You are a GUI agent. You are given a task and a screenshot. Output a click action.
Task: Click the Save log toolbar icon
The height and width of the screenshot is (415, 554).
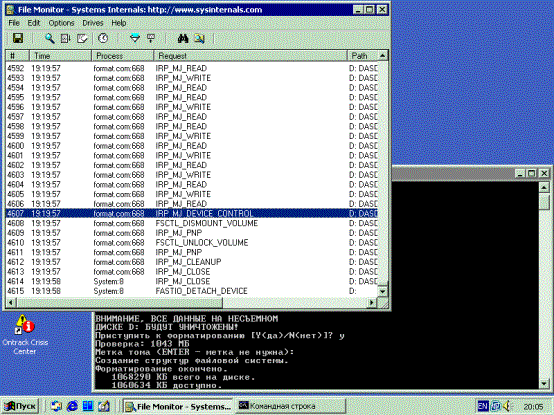(18, 38)
